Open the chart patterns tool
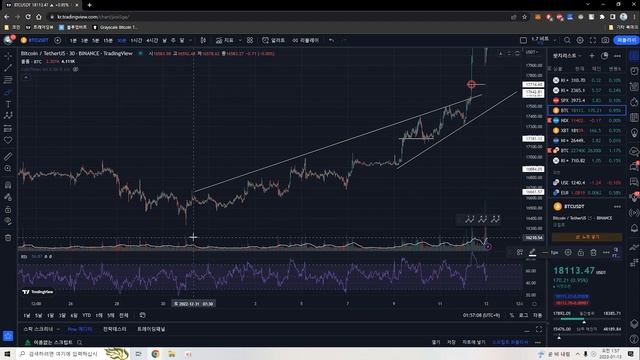 (x=8, y=116)
